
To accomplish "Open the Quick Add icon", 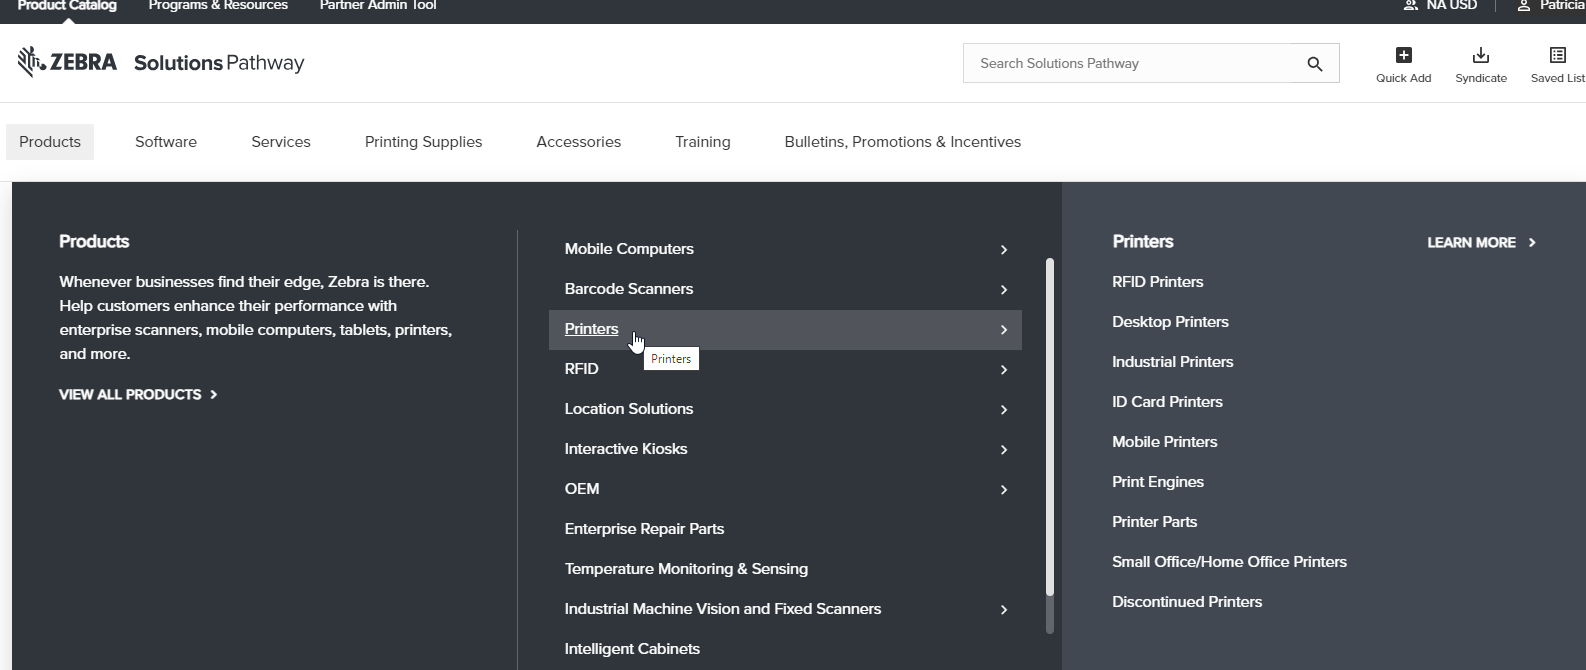I will pos(1403,55).
